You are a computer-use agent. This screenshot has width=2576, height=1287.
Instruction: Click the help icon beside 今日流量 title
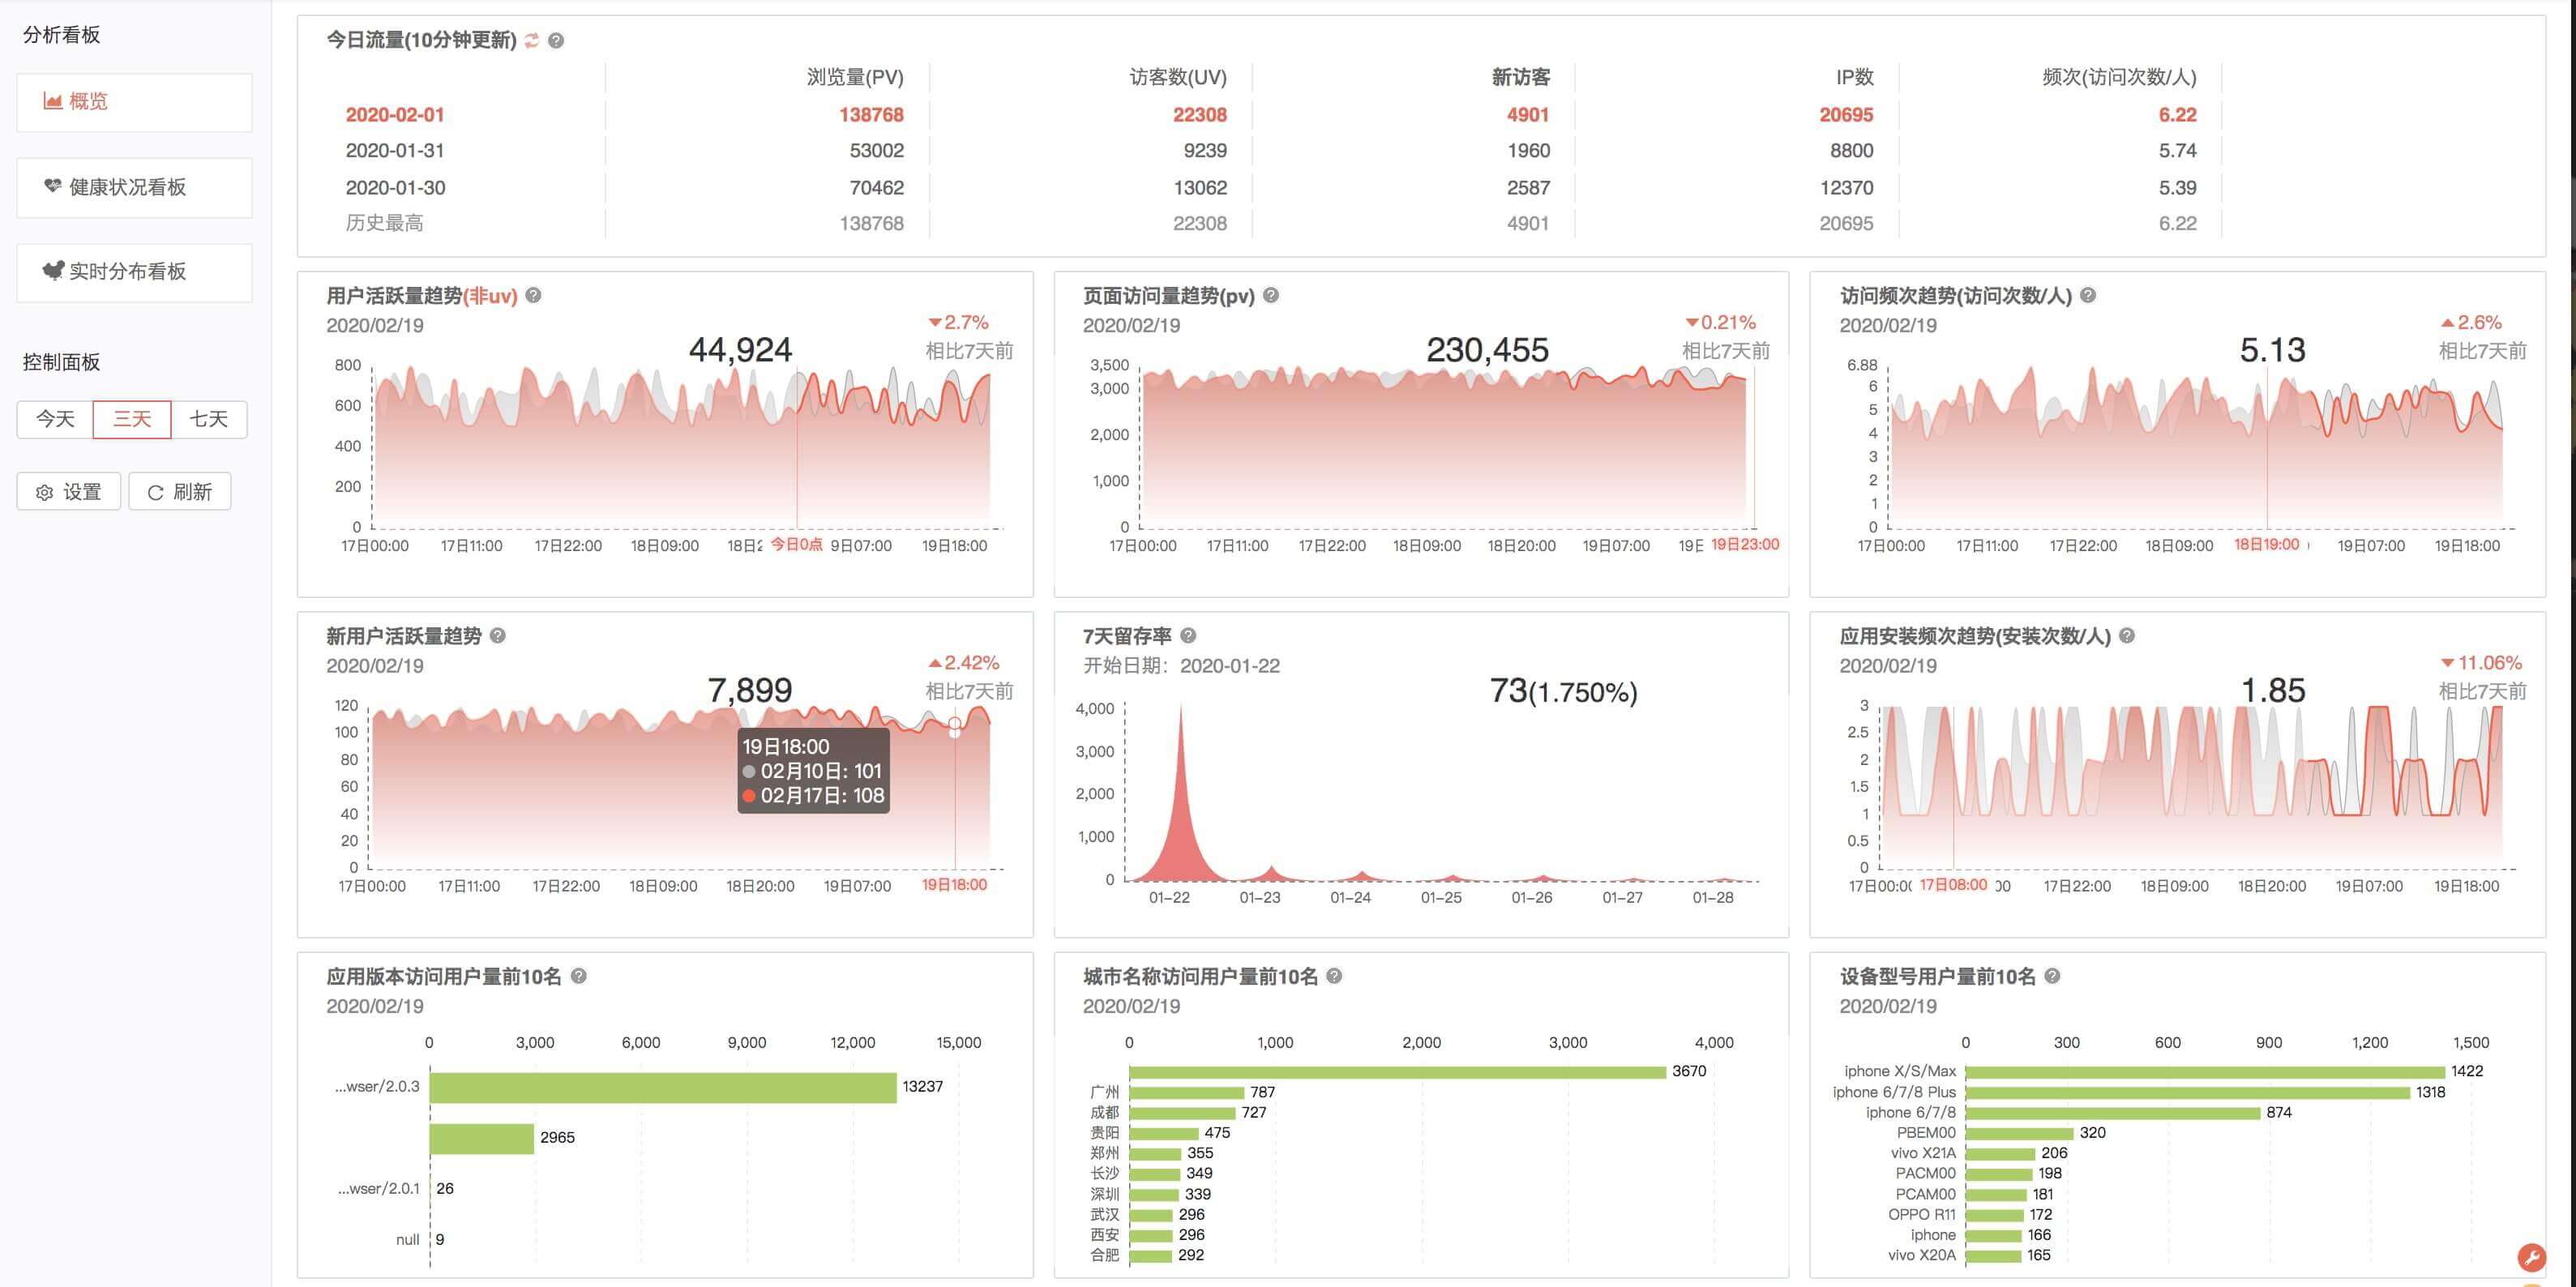tap(556, 40)
